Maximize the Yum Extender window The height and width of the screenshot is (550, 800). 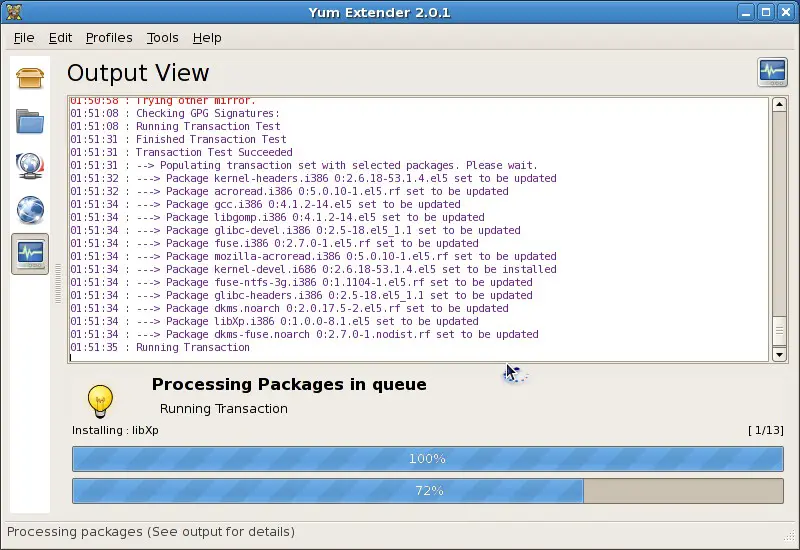[x=766, y=12]
